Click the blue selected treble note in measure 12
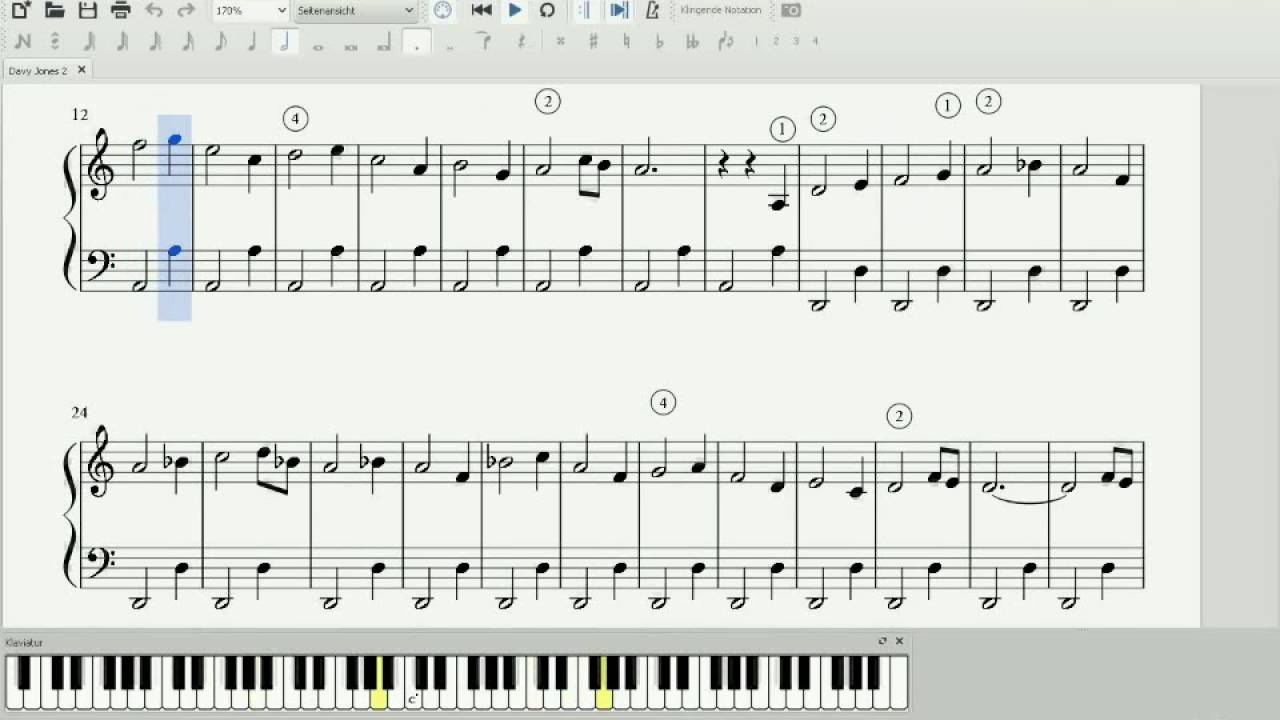This screenshot has width=1280, height=720. (175, 141)
